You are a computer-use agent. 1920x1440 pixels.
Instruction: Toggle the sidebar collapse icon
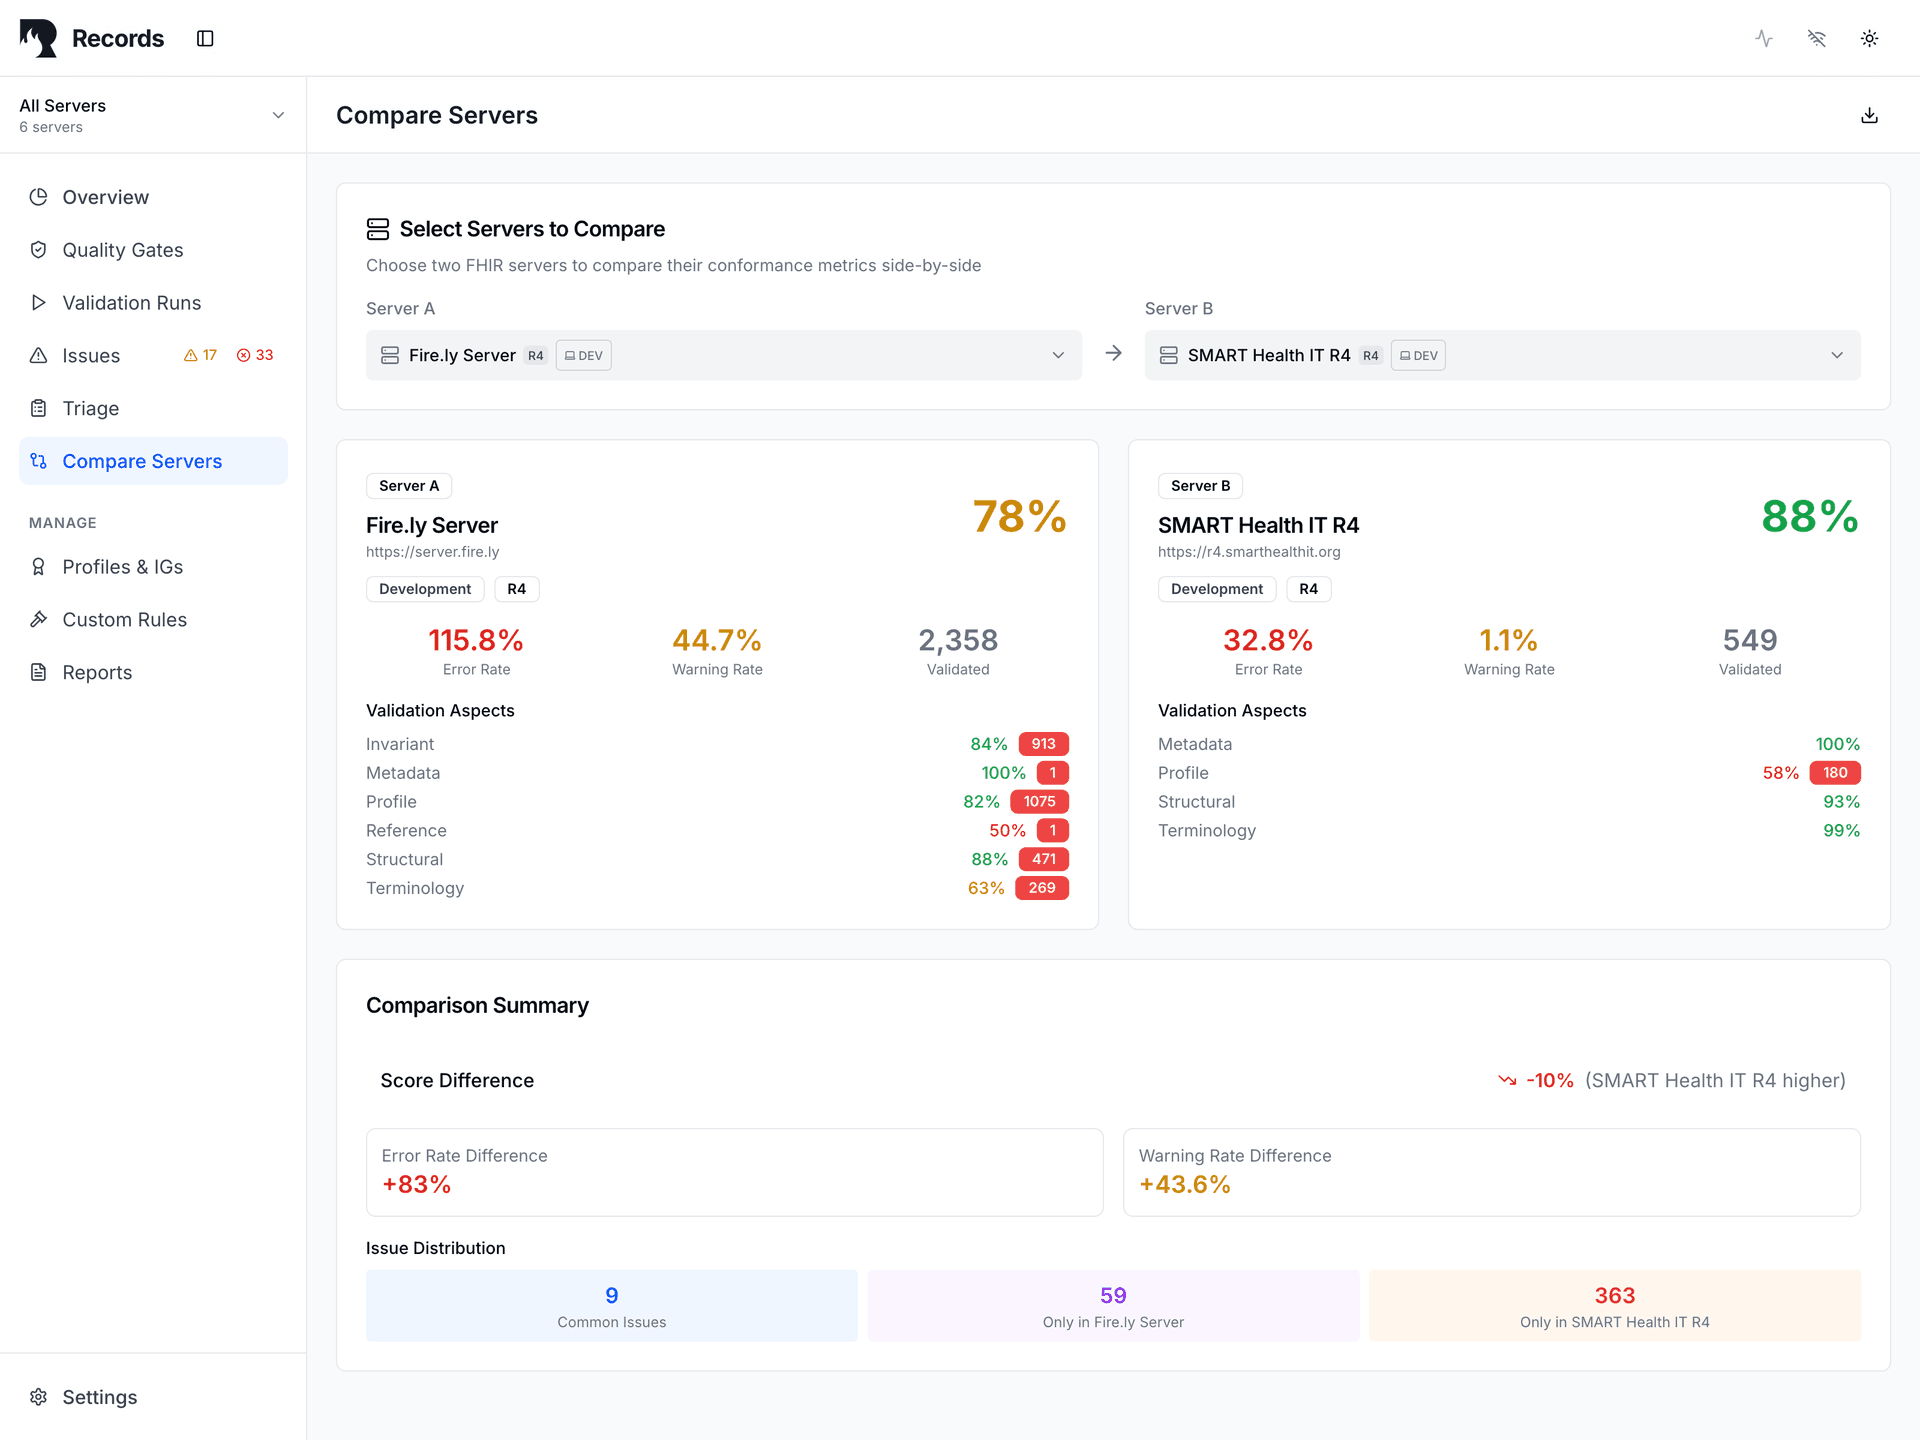(x=205, y=38)
